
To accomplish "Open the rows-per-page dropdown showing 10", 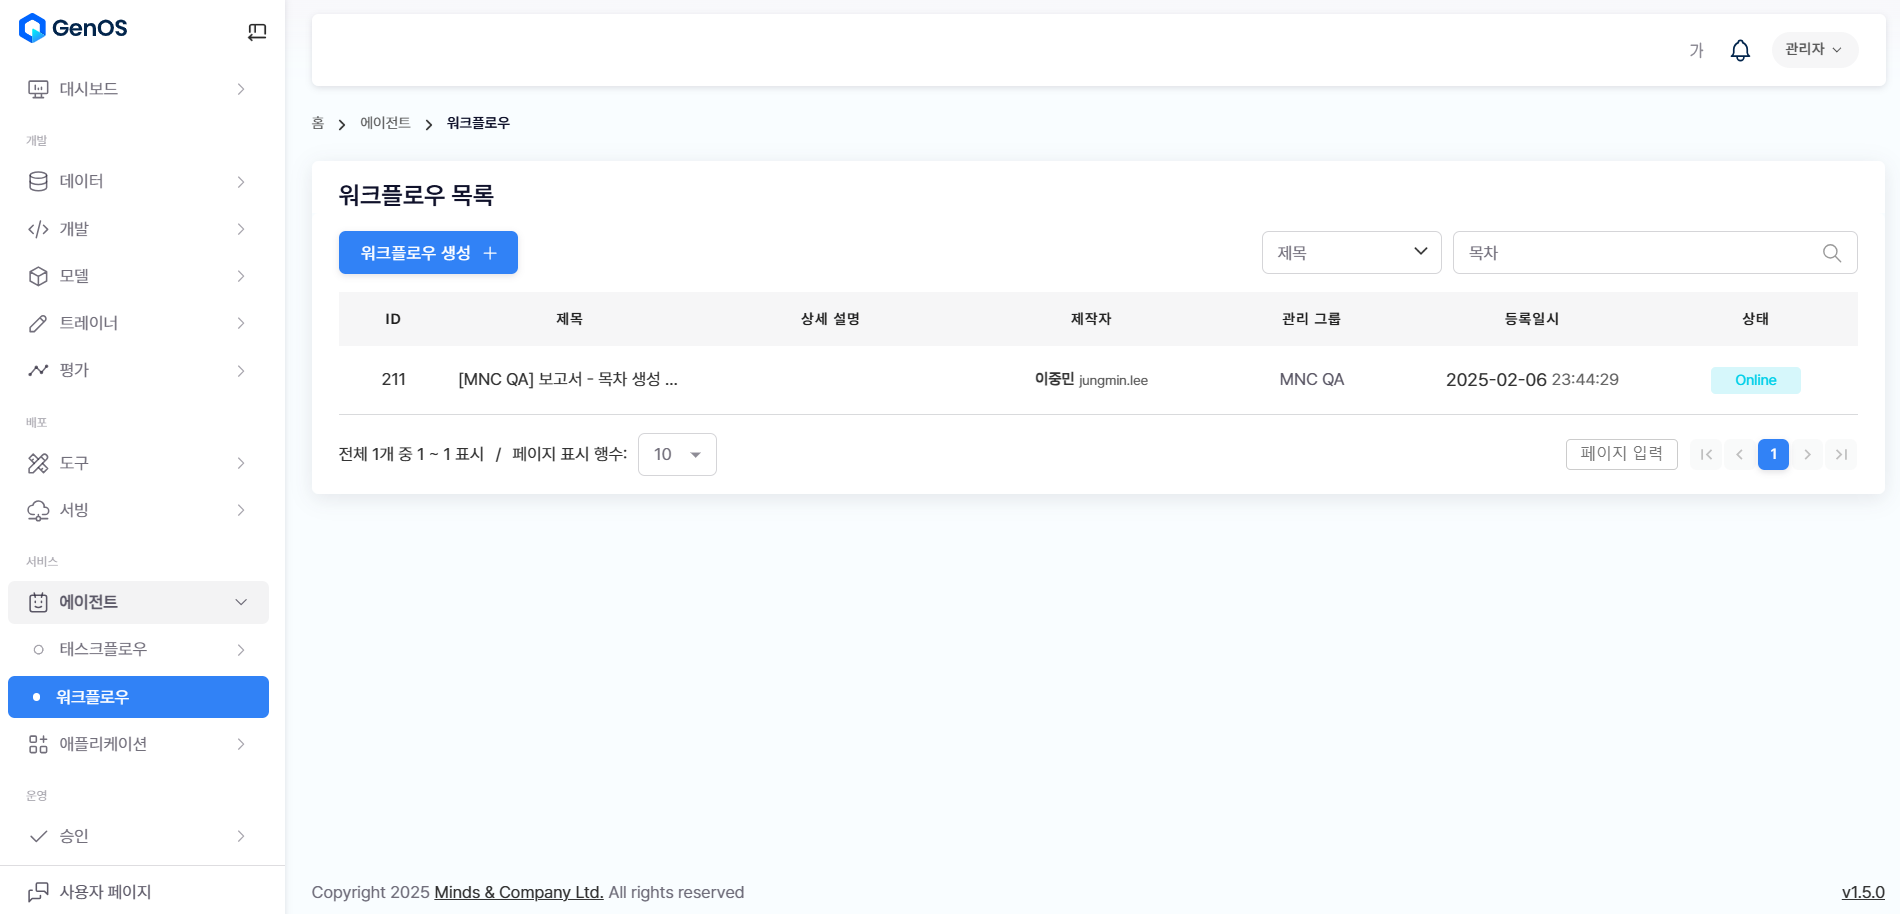I will click(677, 455).
